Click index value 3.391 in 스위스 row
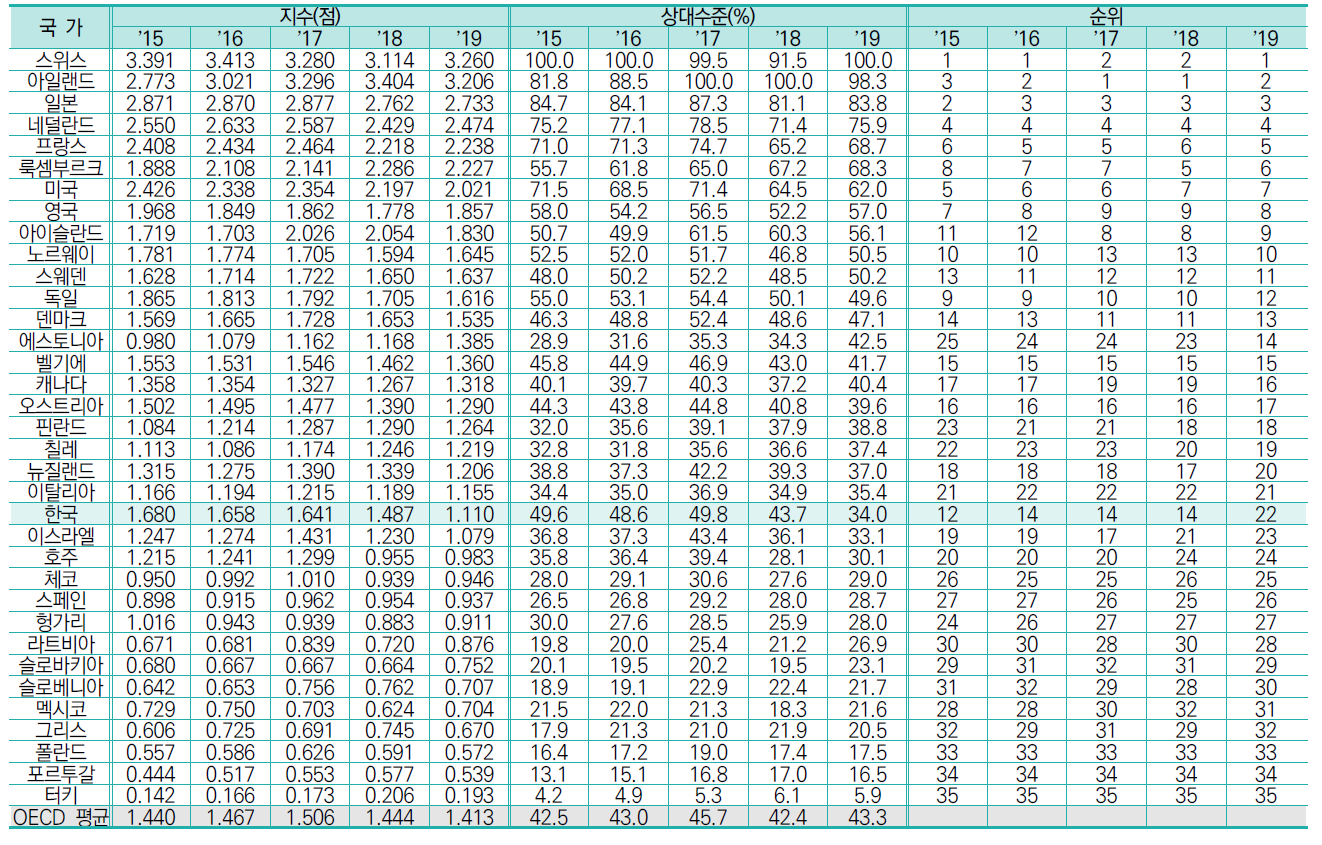 (152, 60)
